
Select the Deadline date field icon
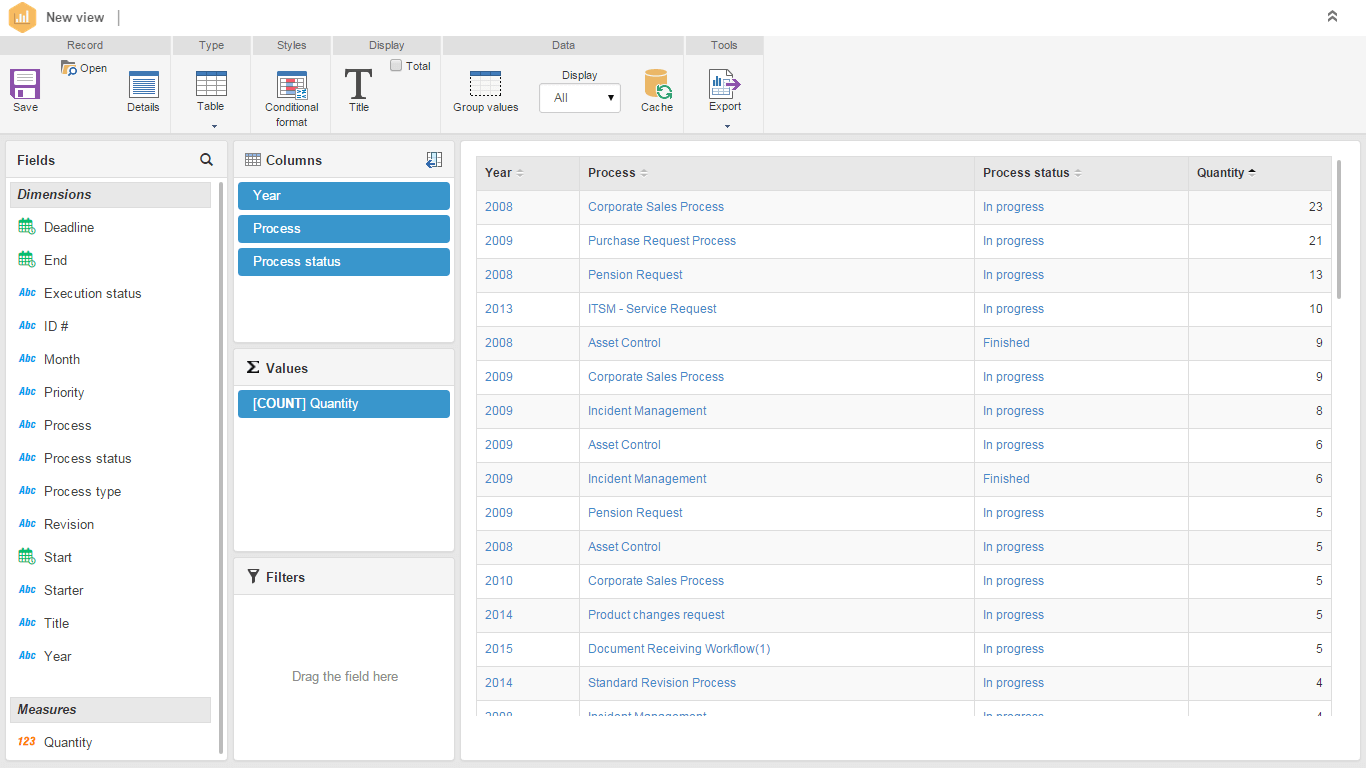[x=27, y=227]
